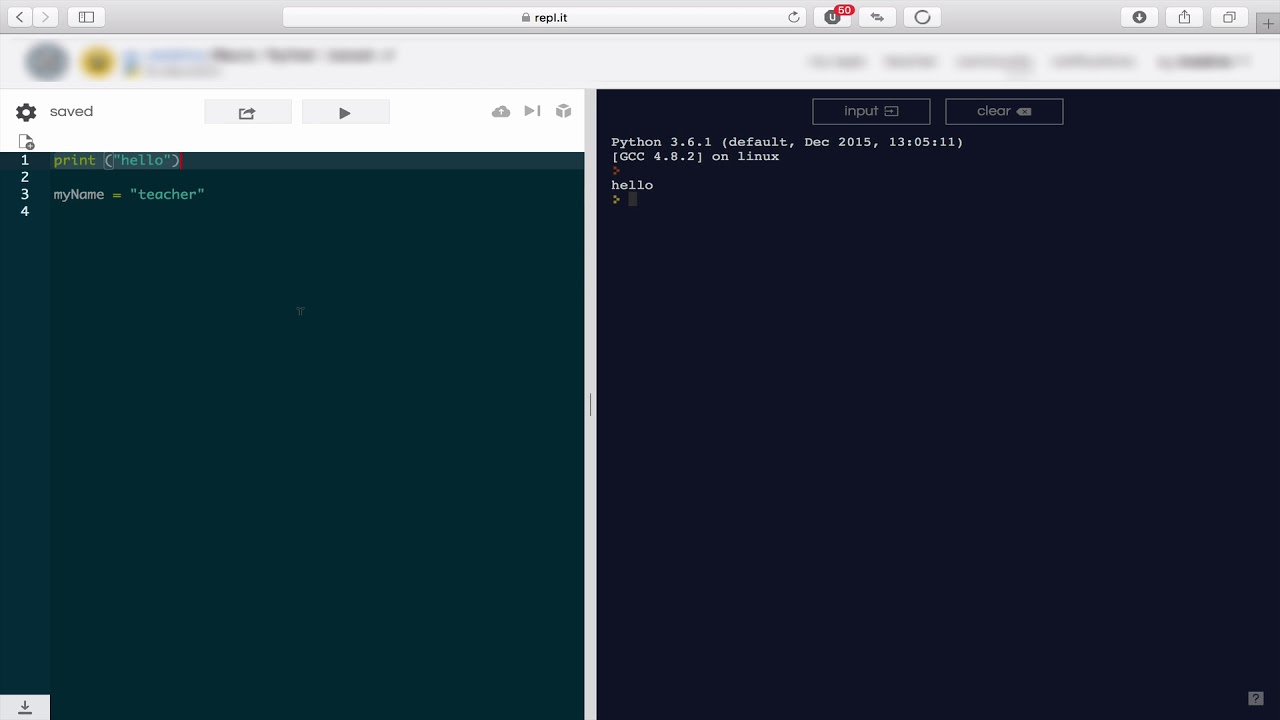
Task: Click the [GCC 4.8.2] on linux line
Action: [695, 156]
